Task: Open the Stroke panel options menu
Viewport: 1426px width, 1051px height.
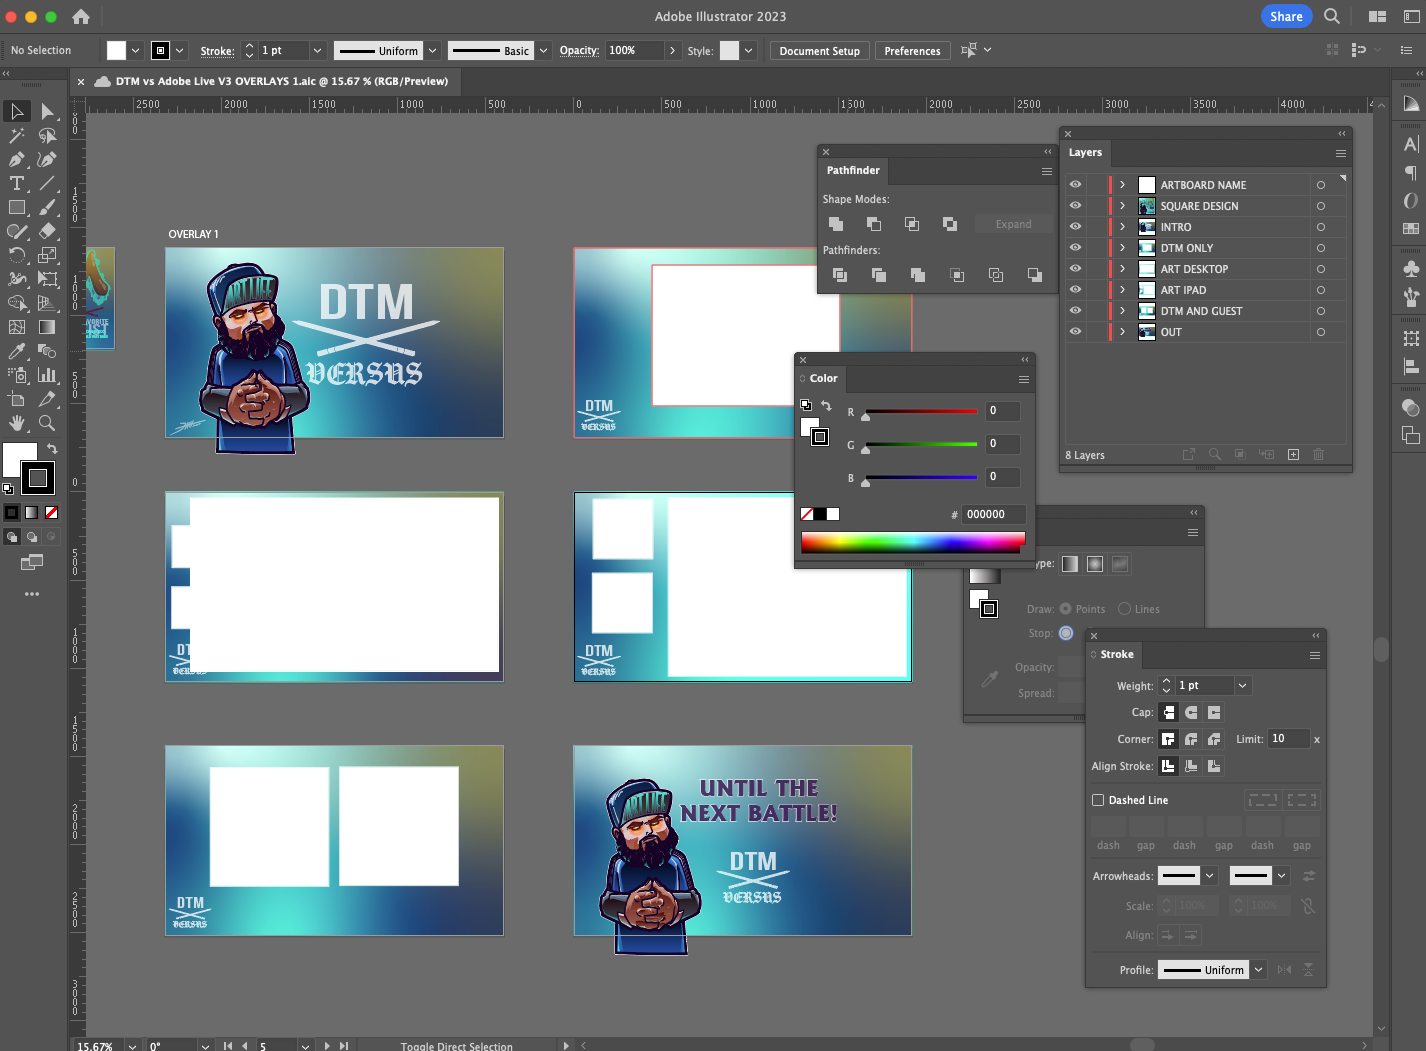Action: tap(1314, 655)
